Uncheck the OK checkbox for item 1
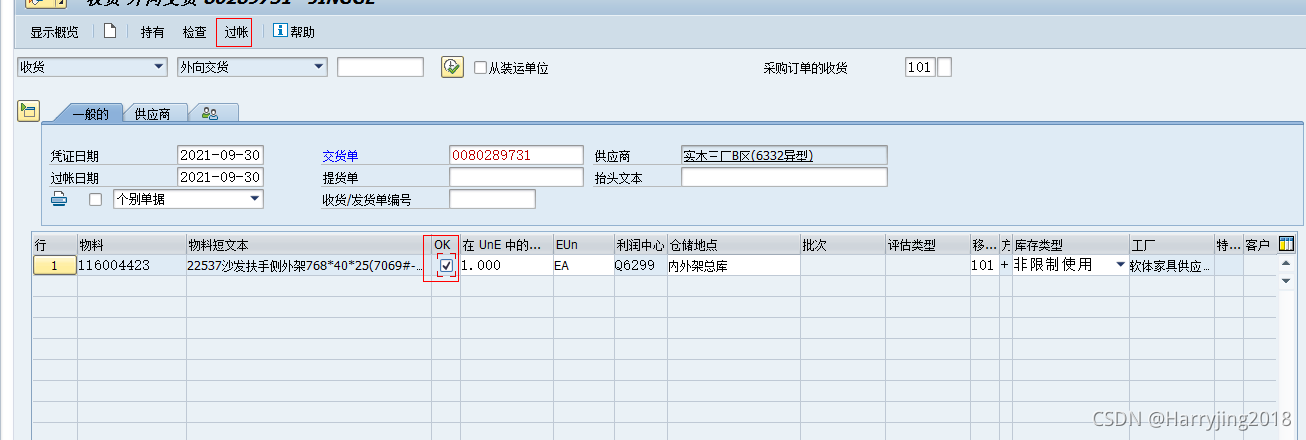 (x=446, y=265)
